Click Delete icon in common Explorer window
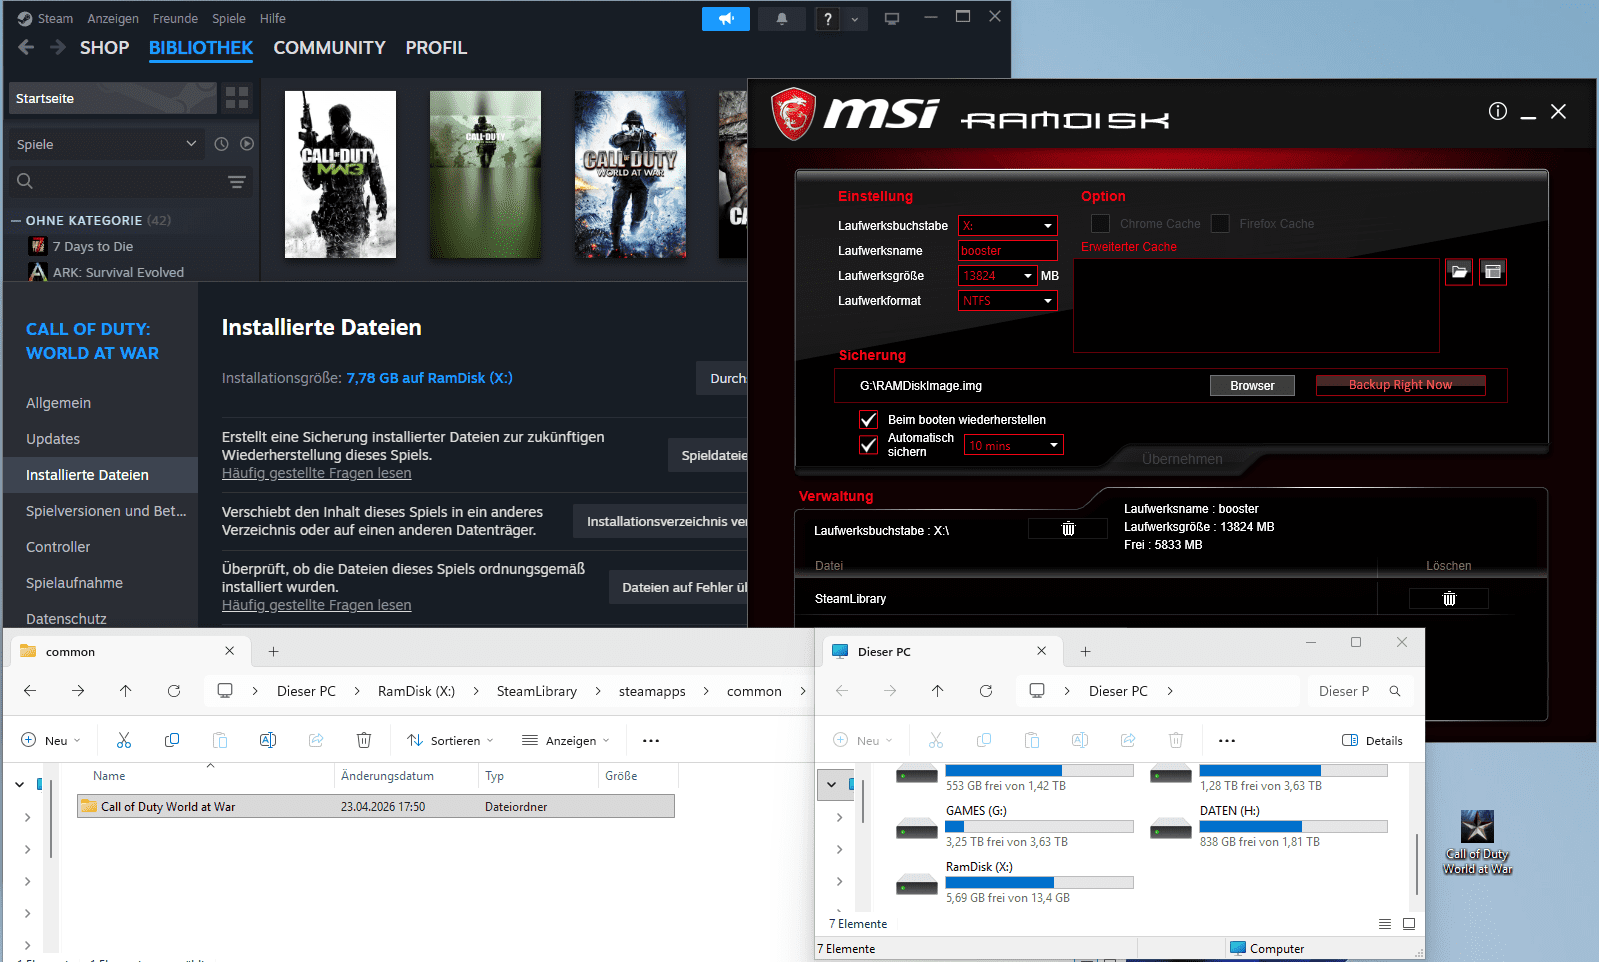This screenshot has width=1599, height=962. (x=364, y=740)
